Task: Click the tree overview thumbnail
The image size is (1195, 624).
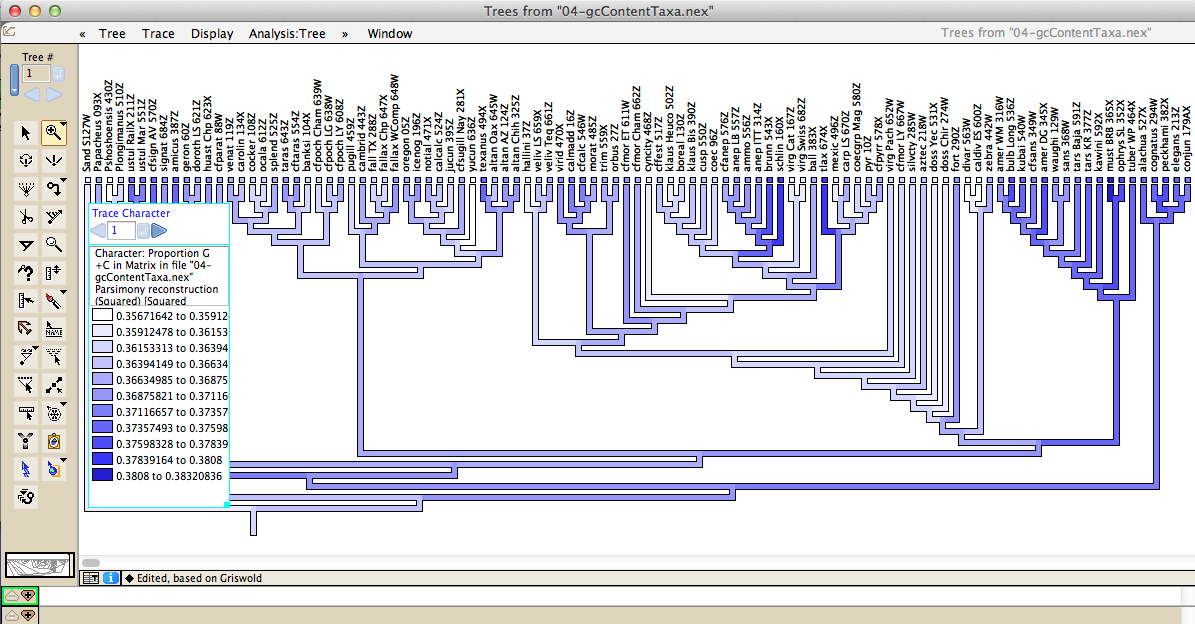Action: (x=40, y=565)
